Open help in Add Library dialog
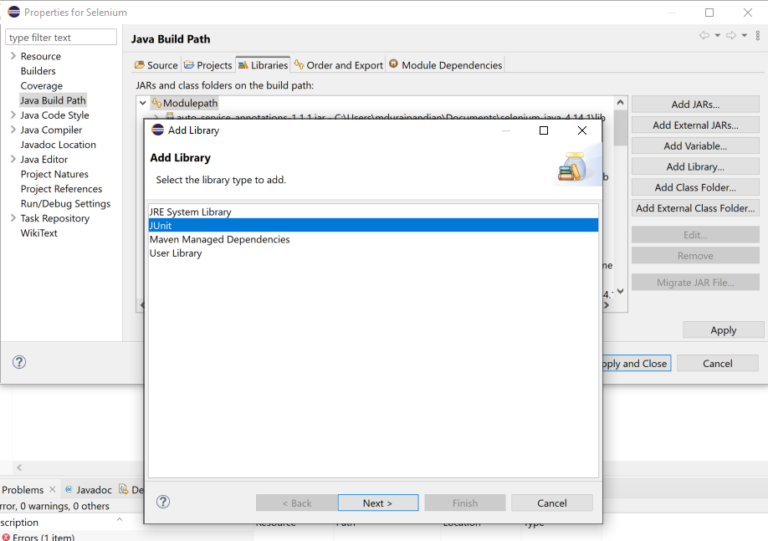 (x=163, y=502)
